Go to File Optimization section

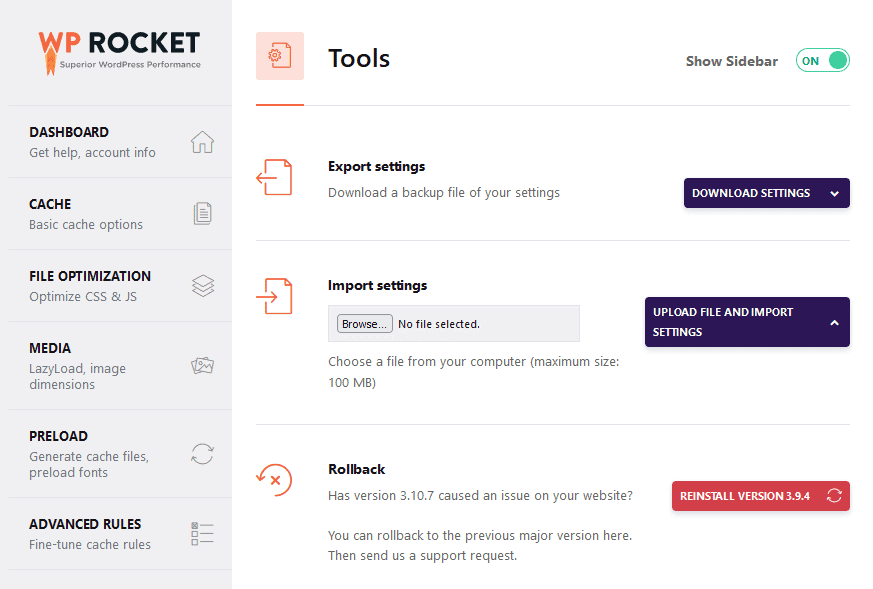[x=120, y=286]
